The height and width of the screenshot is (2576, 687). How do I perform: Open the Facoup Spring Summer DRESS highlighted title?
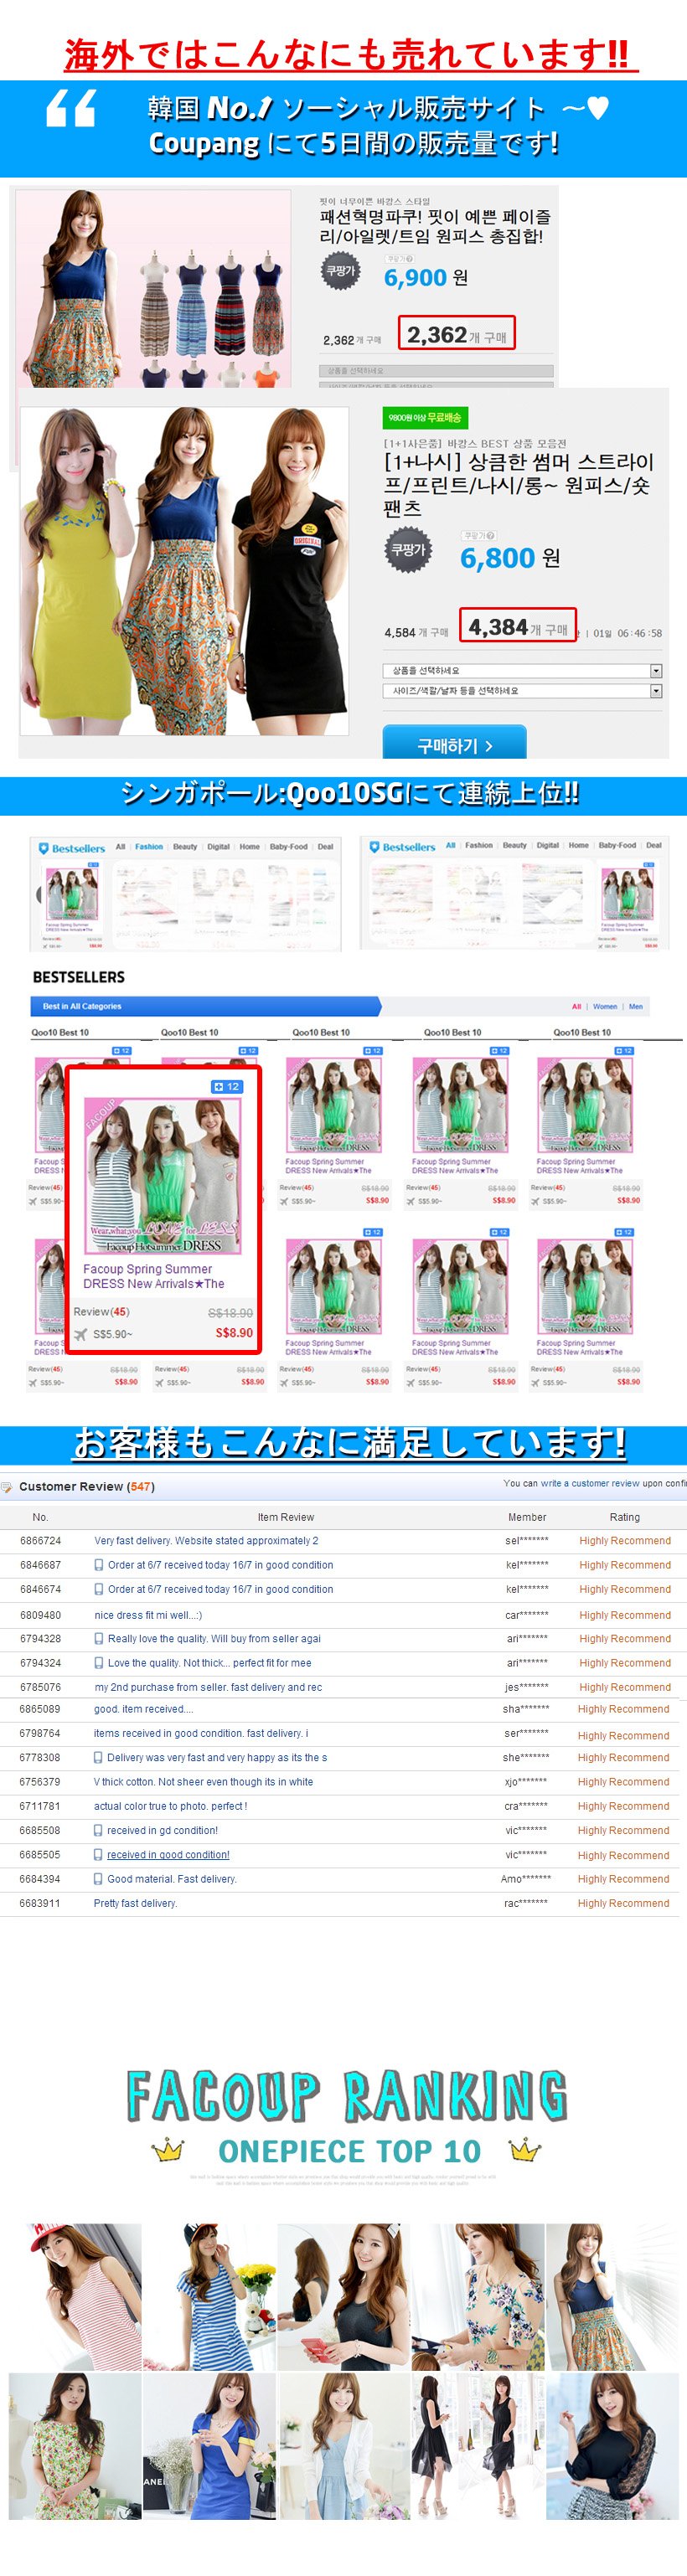click(153, 1276)
